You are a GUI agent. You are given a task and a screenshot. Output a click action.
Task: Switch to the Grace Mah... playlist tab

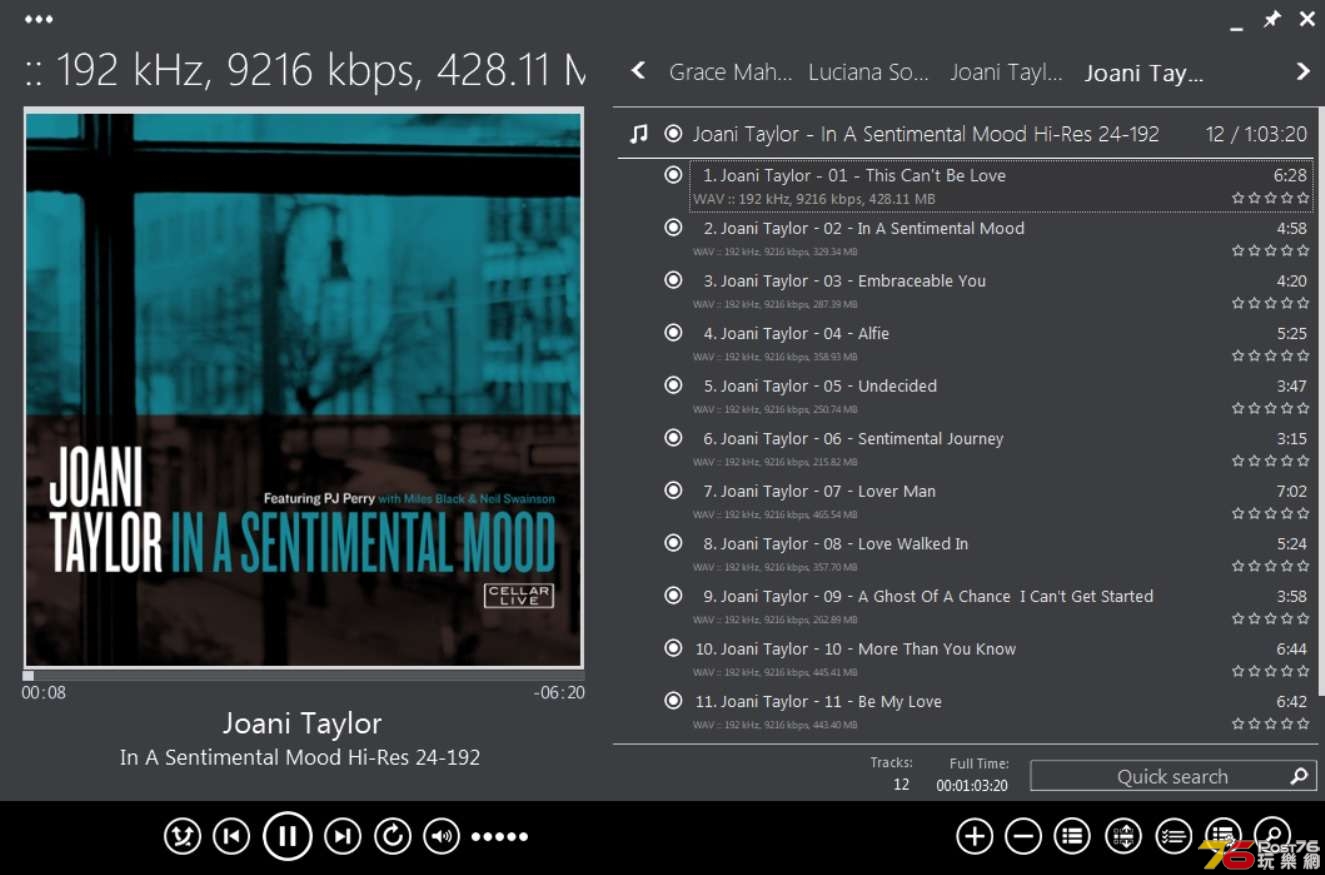pos(730,73)
